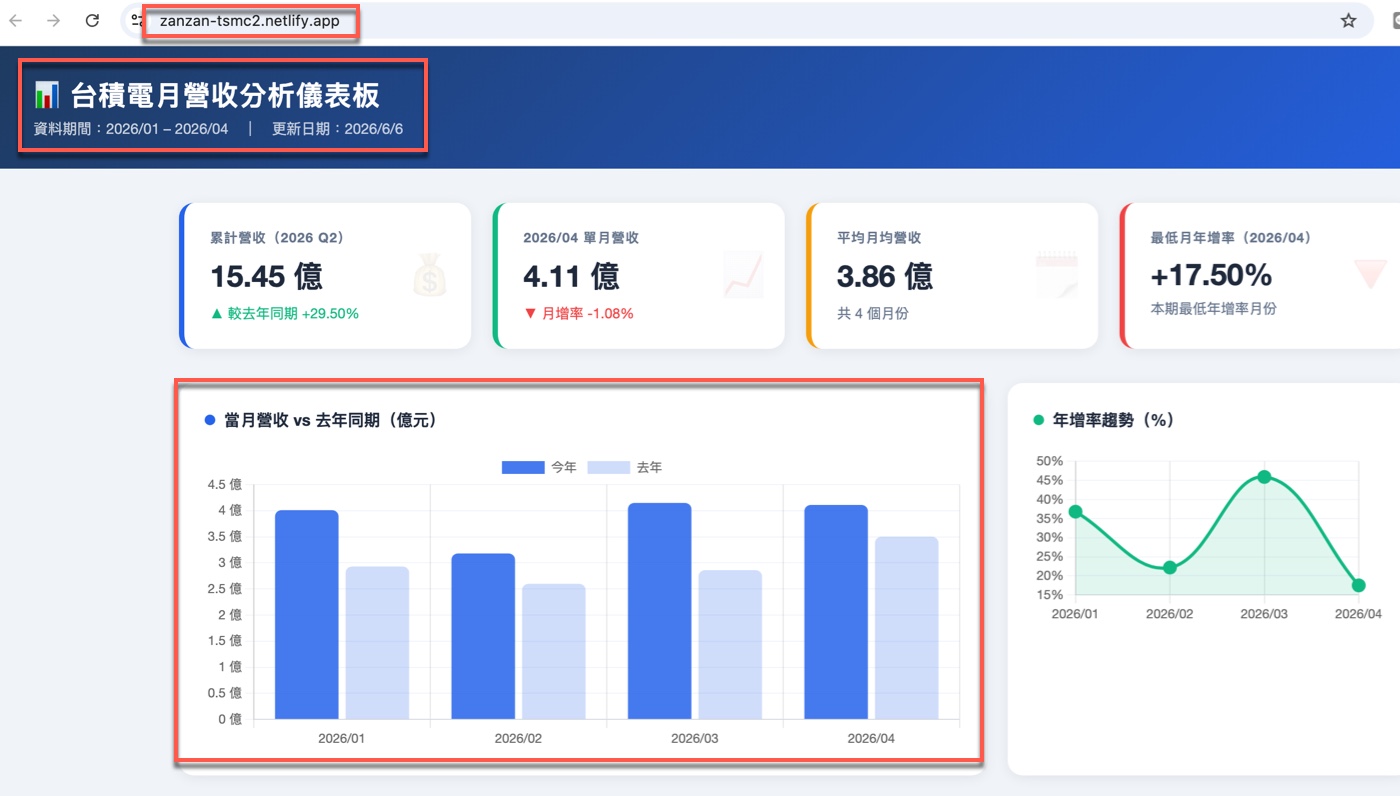The image size is (1400, 796).
Task: Toggle the 去年 legend item in bar chart
Action: point(625,467)
